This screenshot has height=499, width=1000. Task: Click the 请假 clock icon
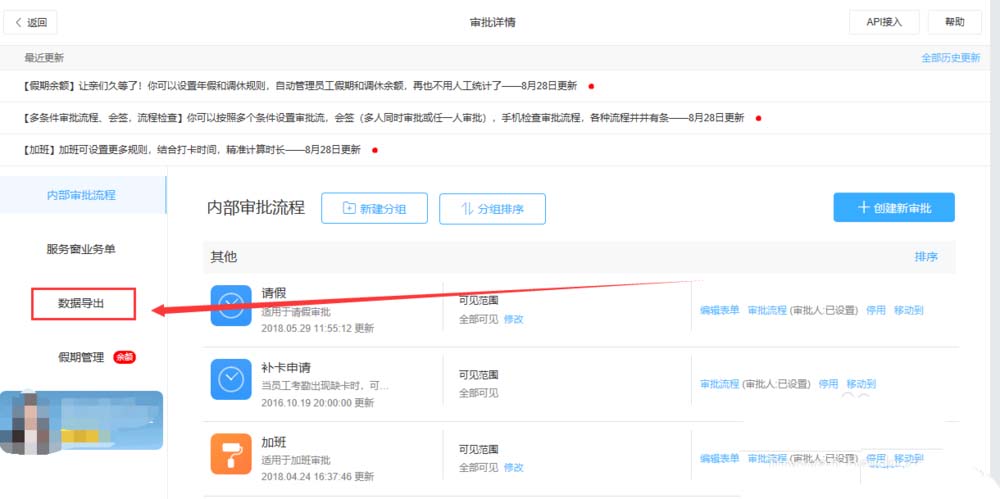(x=231, y=305)
